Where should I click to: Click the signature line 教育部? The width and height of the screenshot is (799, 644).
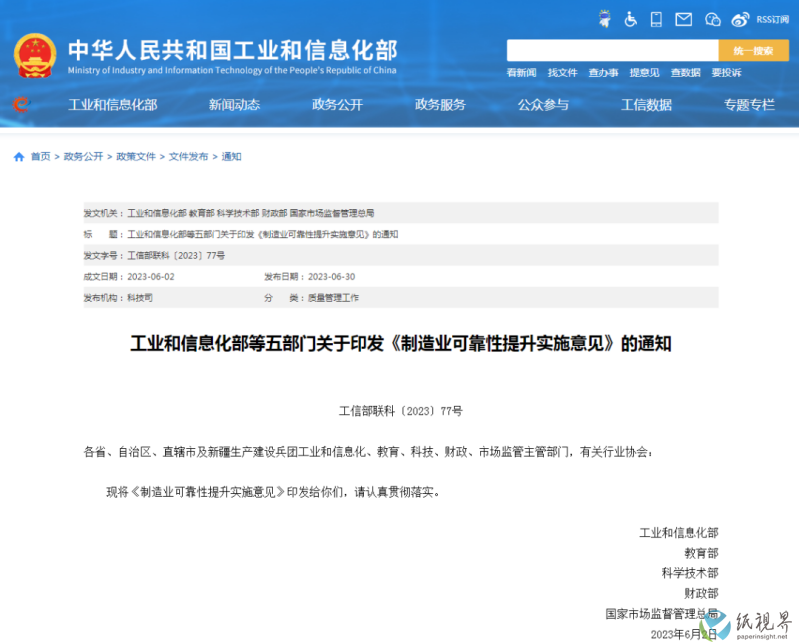point(701,553)
